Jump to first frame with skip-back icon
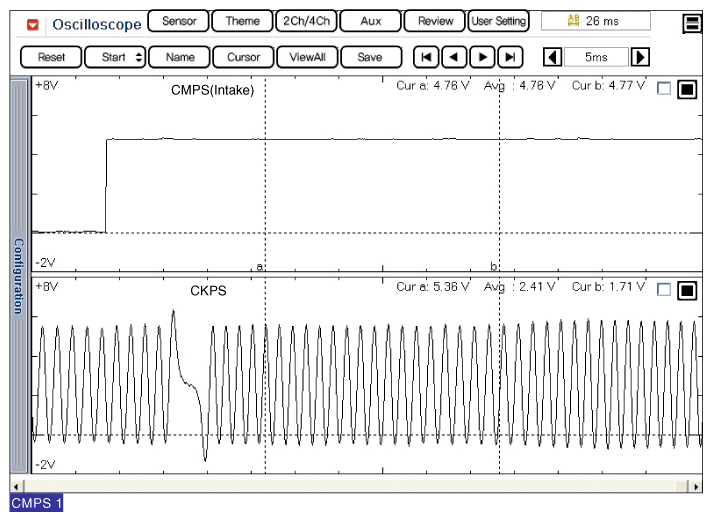This screenshot has width=712, height=521. (426, 58)
